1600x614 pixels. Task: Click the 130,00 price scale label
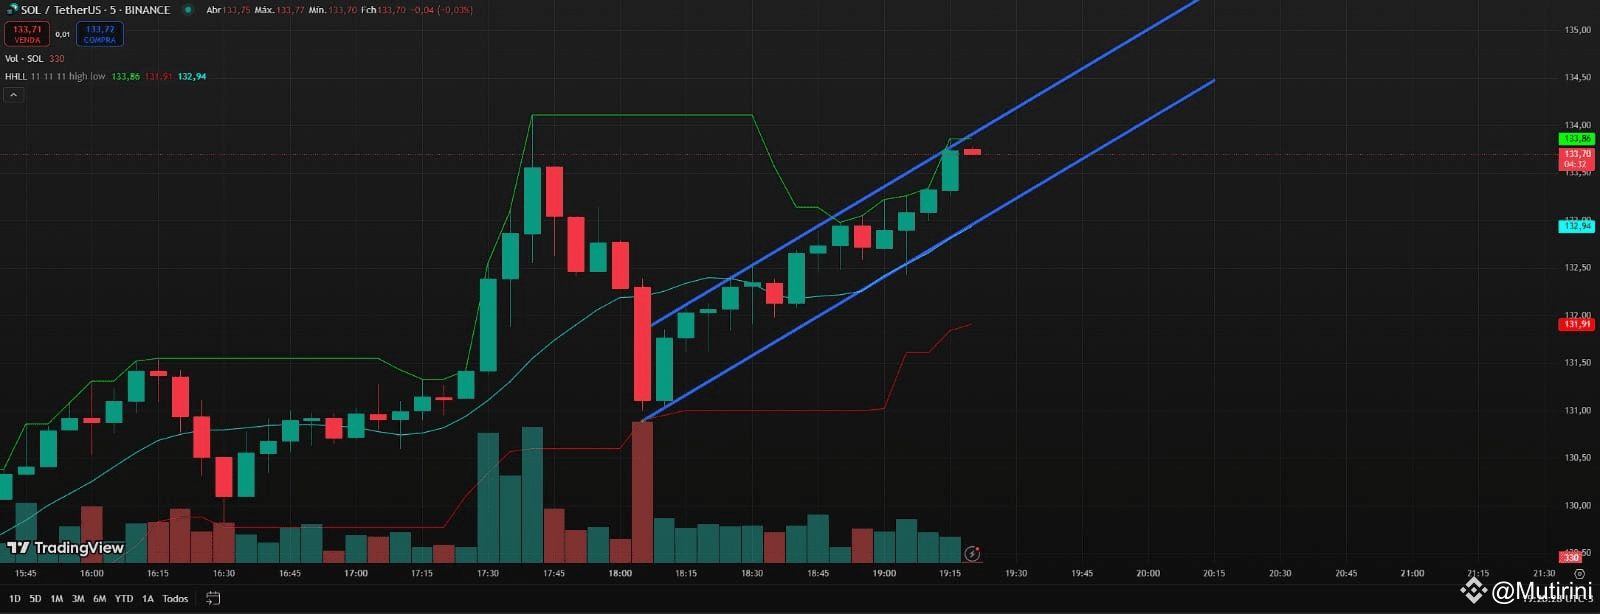point(1577,505)
